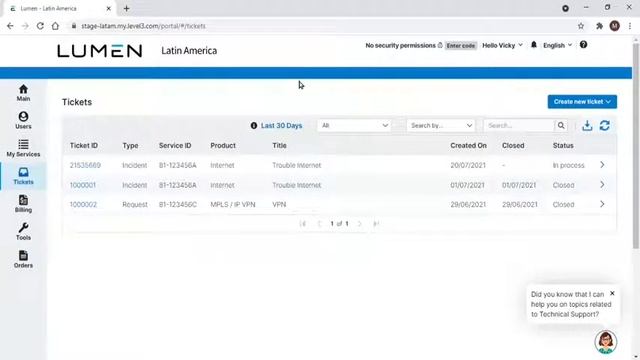Open details arrow for ticket 21535669
This screenshot has height=360, width=640.
click(x=602, y=165)
